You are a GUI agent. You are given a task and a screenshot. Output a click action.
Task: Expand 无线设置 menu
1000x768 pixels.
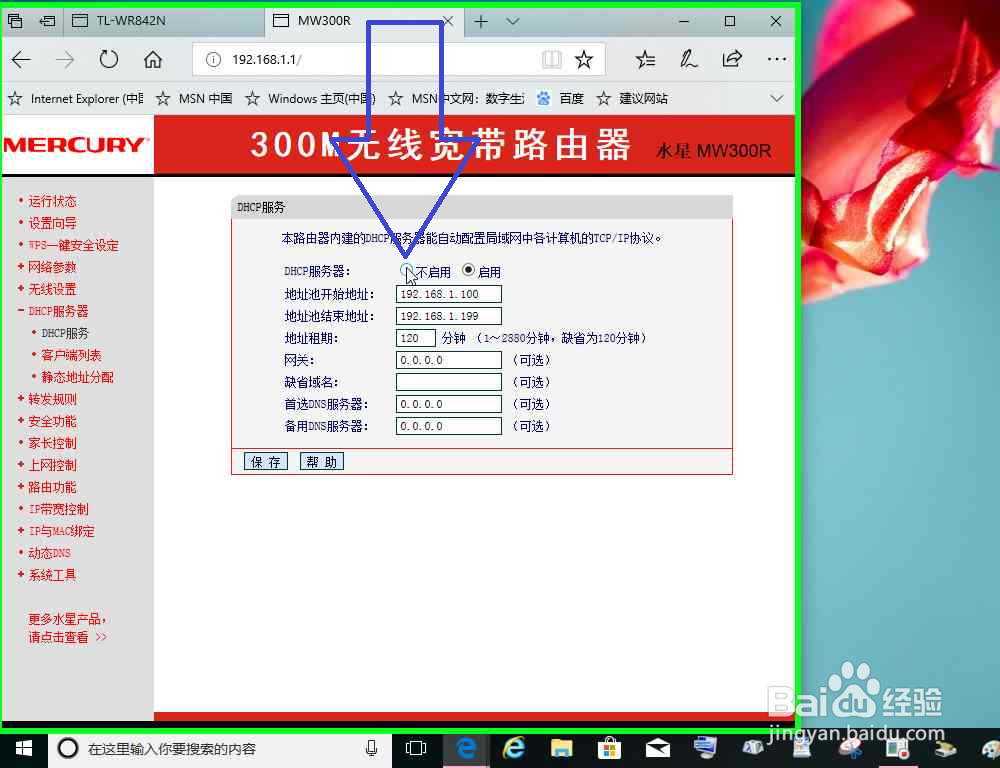[52, 290]
